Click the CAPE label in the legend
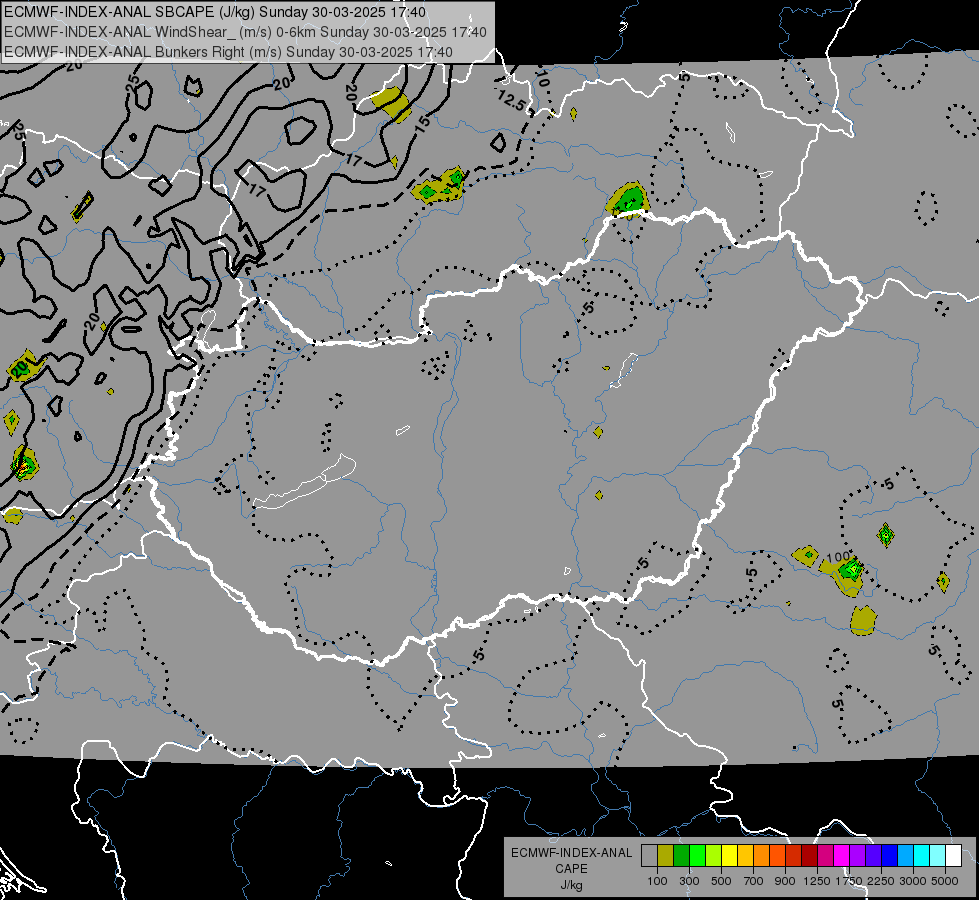This screenshot has width=979, height=900. pos(571,869)
